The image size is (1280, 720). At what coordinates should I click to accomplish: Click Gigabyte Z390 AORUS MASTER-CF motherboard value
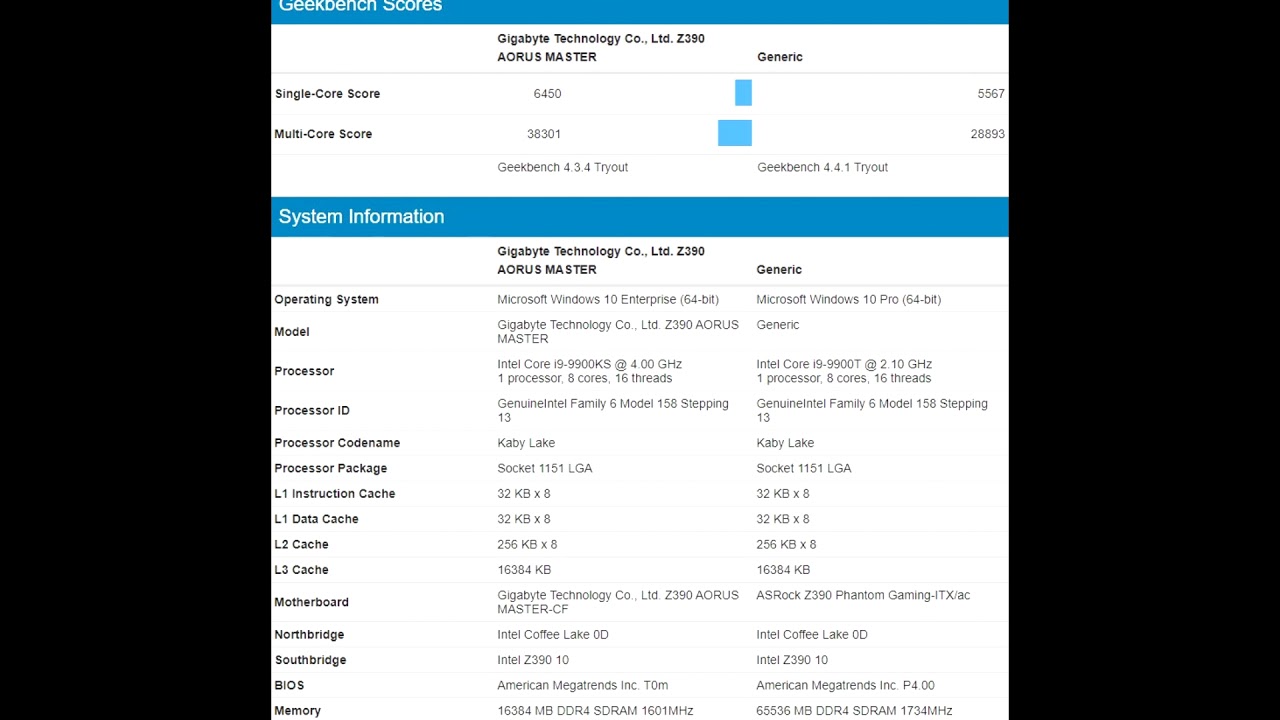[x=618, y=602]
